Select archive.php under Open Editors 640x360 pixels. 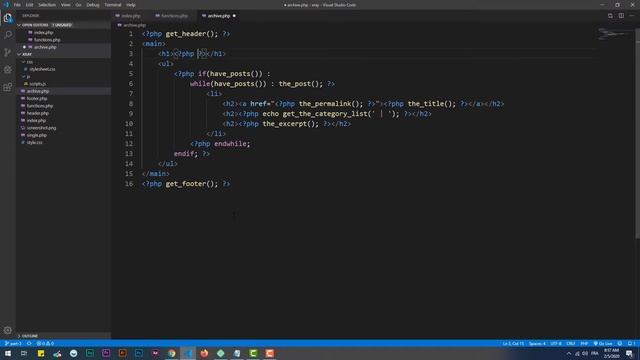(45, 47)
